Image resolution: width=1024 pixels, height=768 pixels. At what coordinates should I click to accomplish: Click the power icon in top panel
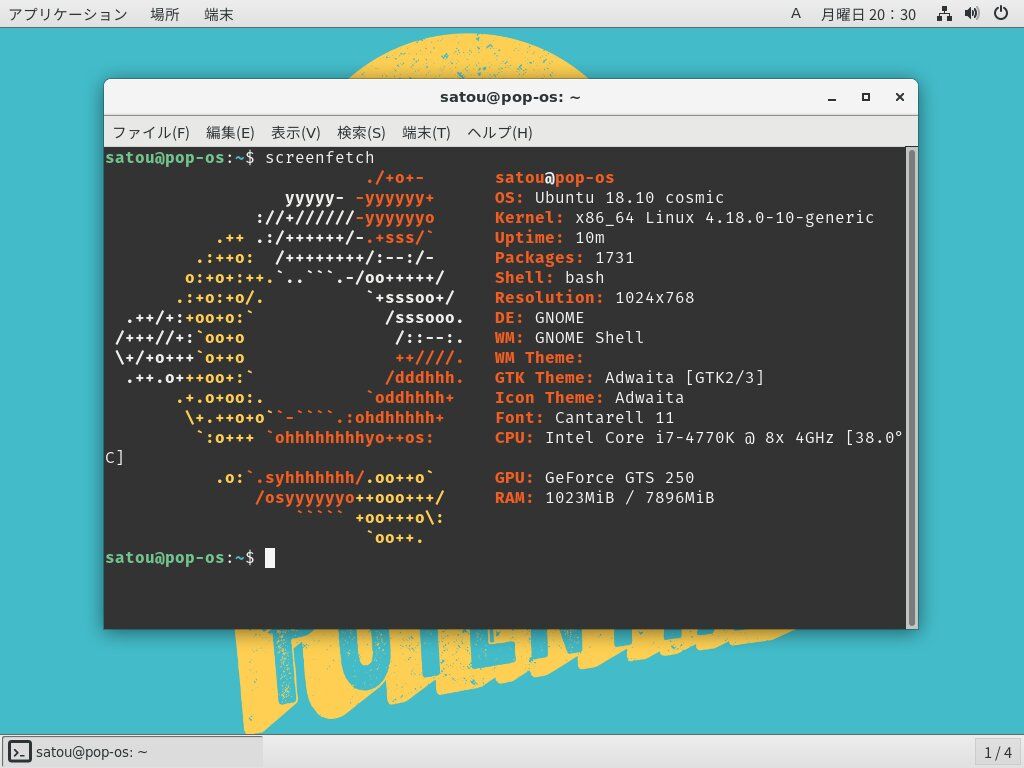(1000, 14)
